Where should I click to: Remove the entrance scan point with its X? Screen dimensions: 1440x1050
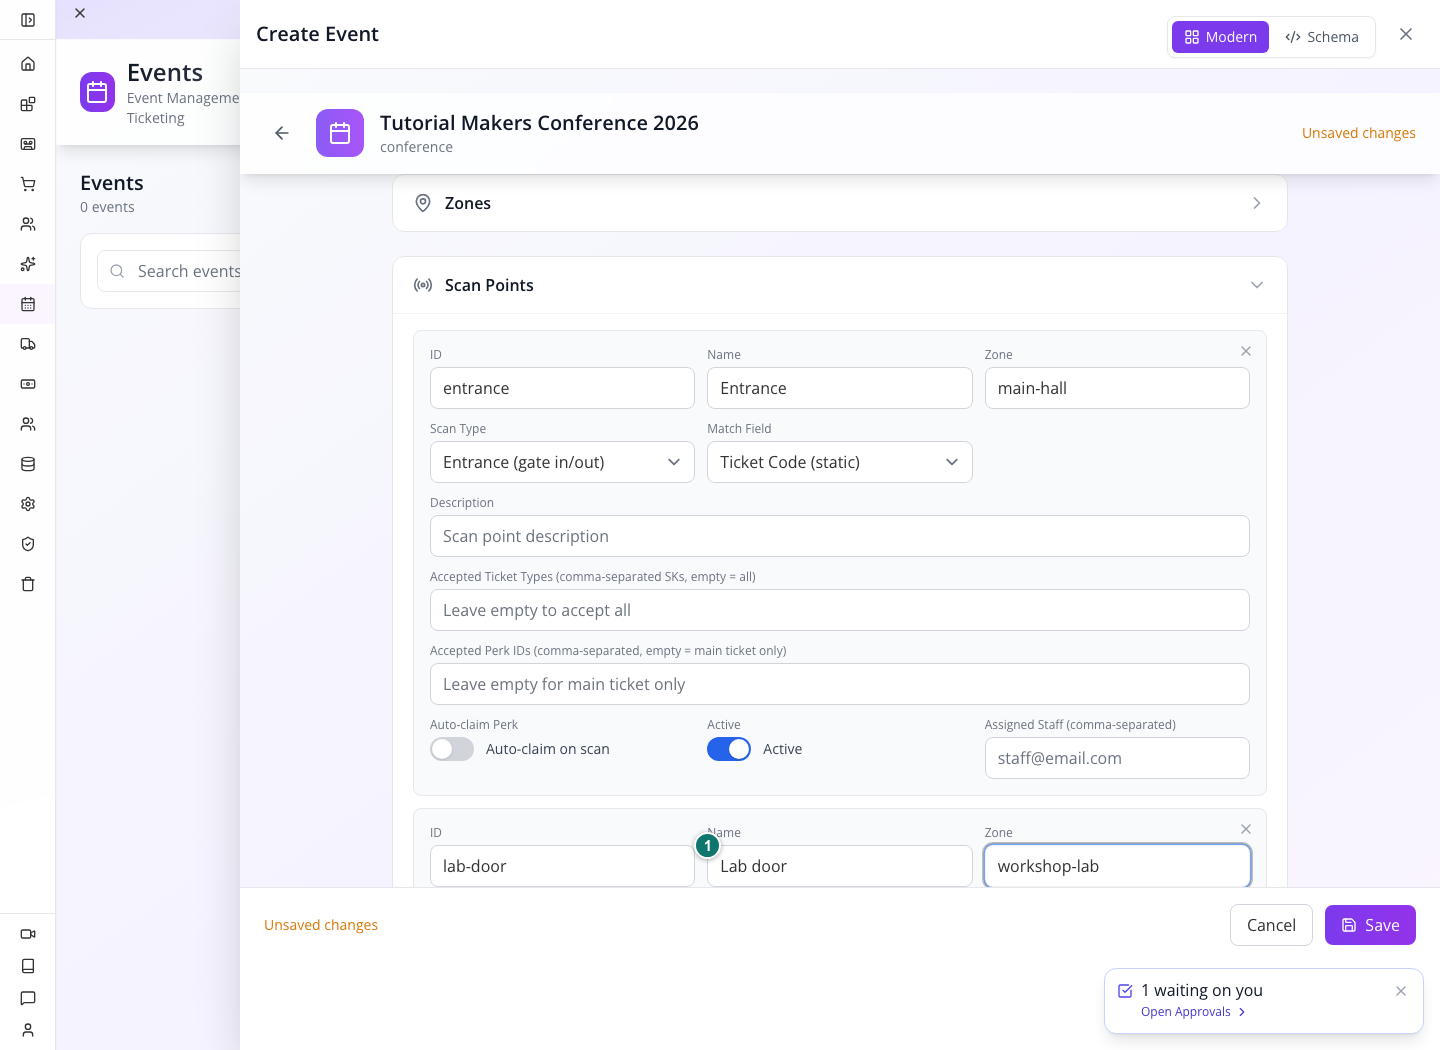pos(1246,351)
